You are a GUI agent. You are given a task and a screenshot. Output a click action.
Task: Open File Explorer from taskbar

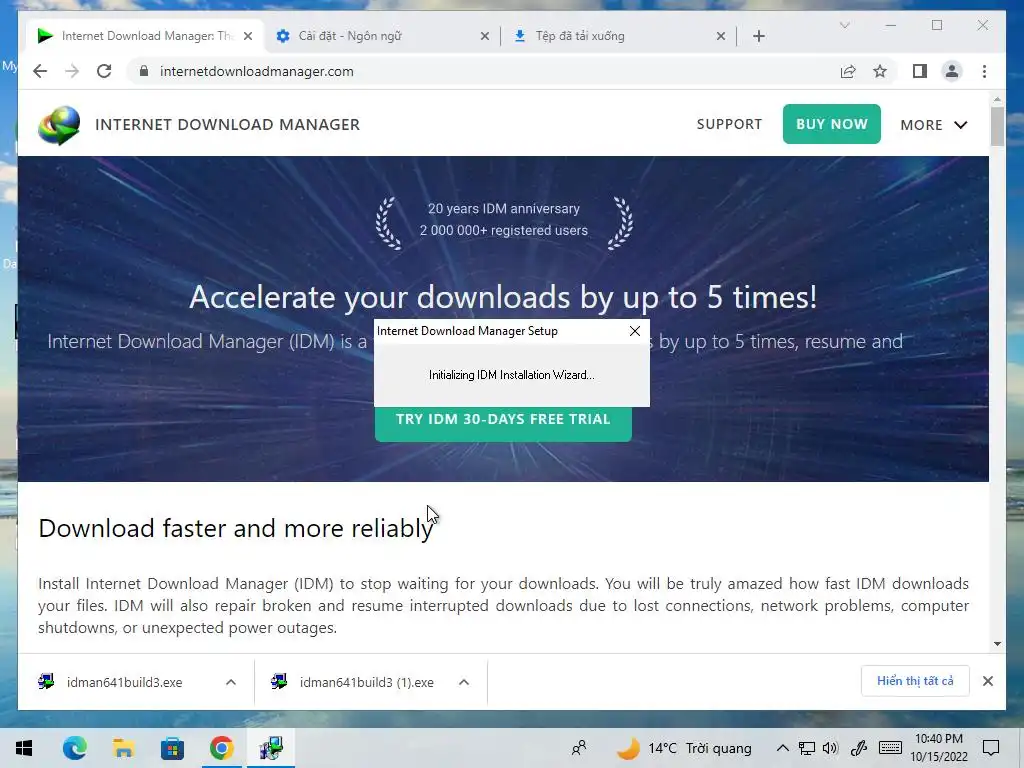[123, 748]
